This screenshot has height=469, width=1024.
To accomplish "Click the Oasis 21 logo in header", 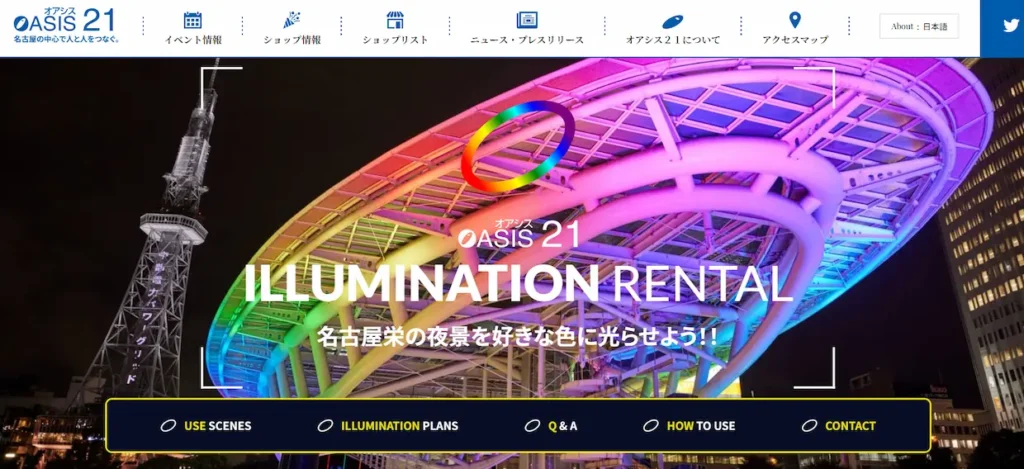I will pyautogui.click(x=65, y=25).
